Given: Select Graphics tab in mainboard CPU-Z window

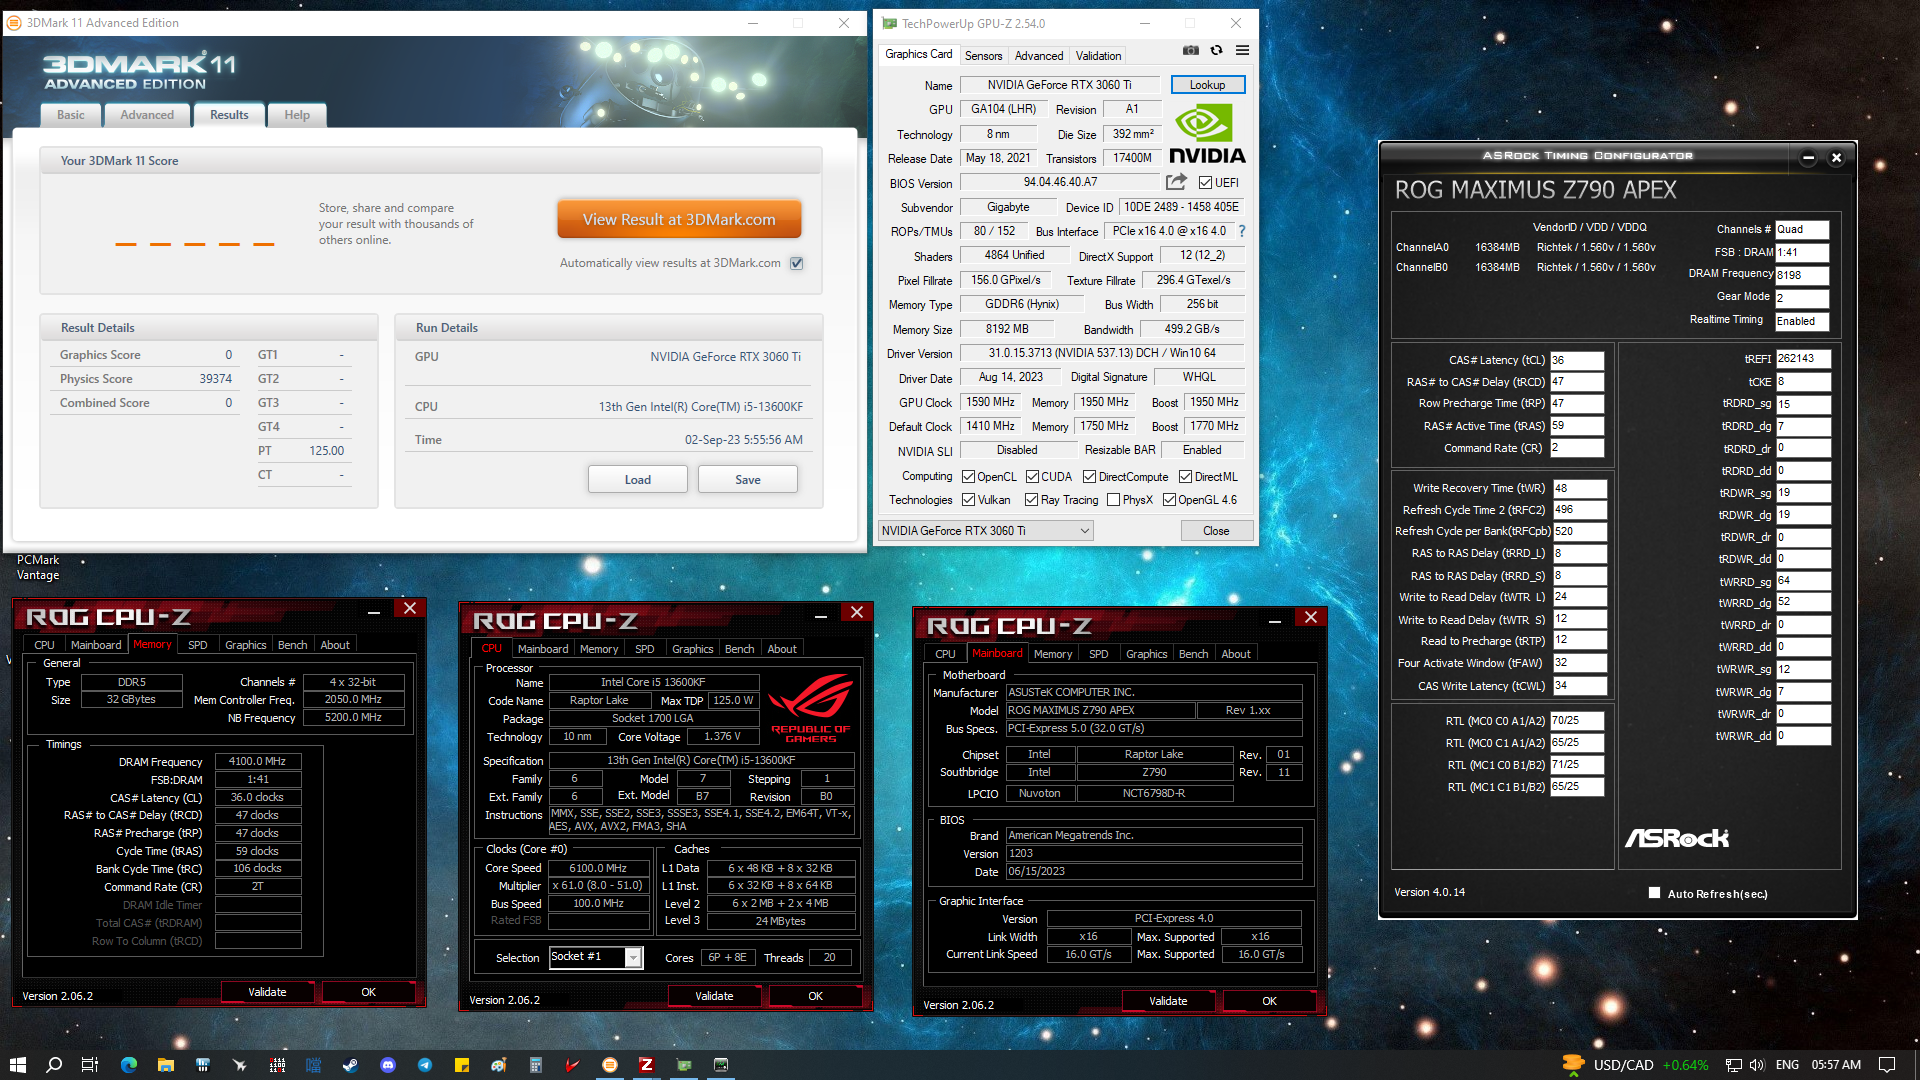Looking at the screenshot, I should 1146,654.
